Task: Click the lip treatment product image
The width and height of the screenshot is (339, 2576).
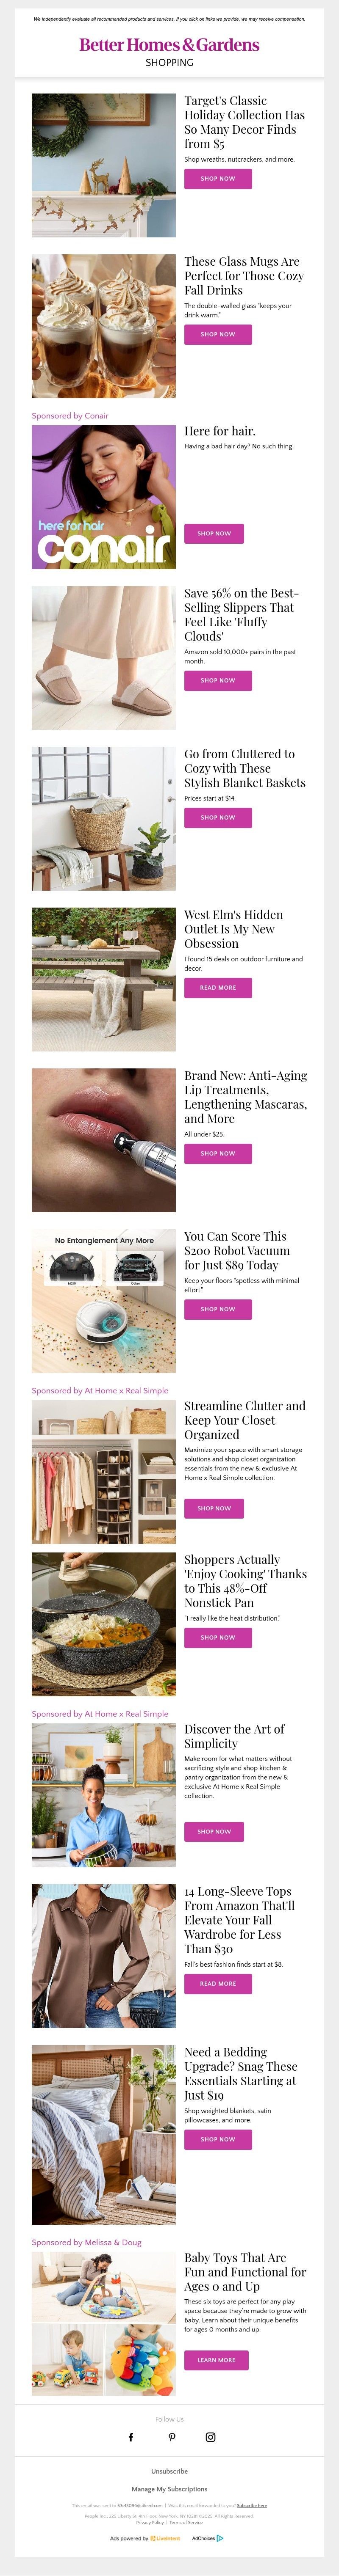Action: pyautogui.click(x=104, y=1140)
